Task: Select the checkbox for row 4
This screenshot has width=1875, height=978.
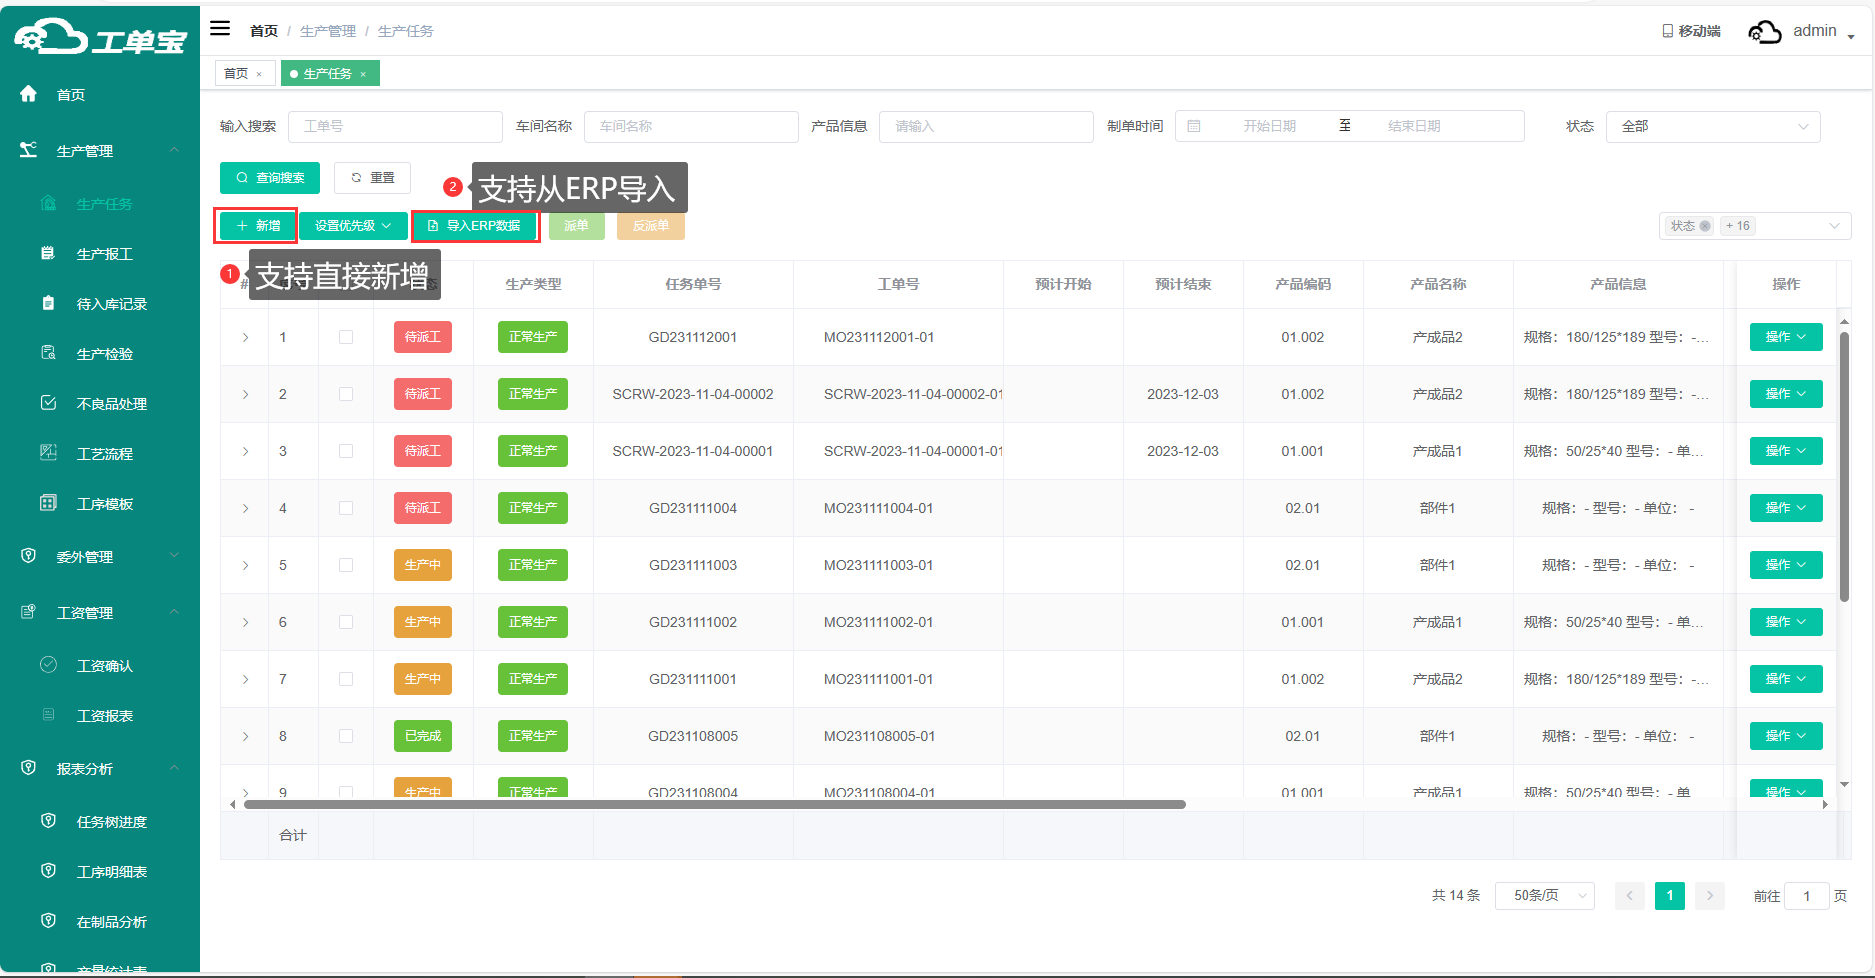Action: pos(346,508)
